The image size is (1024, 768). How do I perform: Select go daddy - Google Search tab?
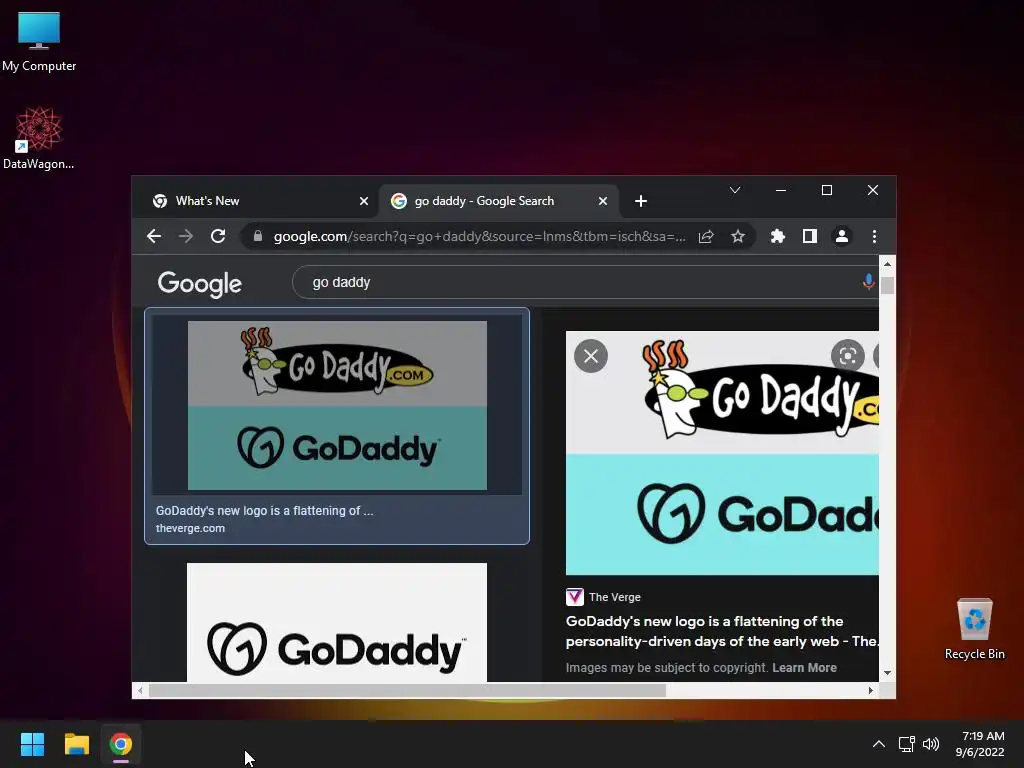pos(498,201)
